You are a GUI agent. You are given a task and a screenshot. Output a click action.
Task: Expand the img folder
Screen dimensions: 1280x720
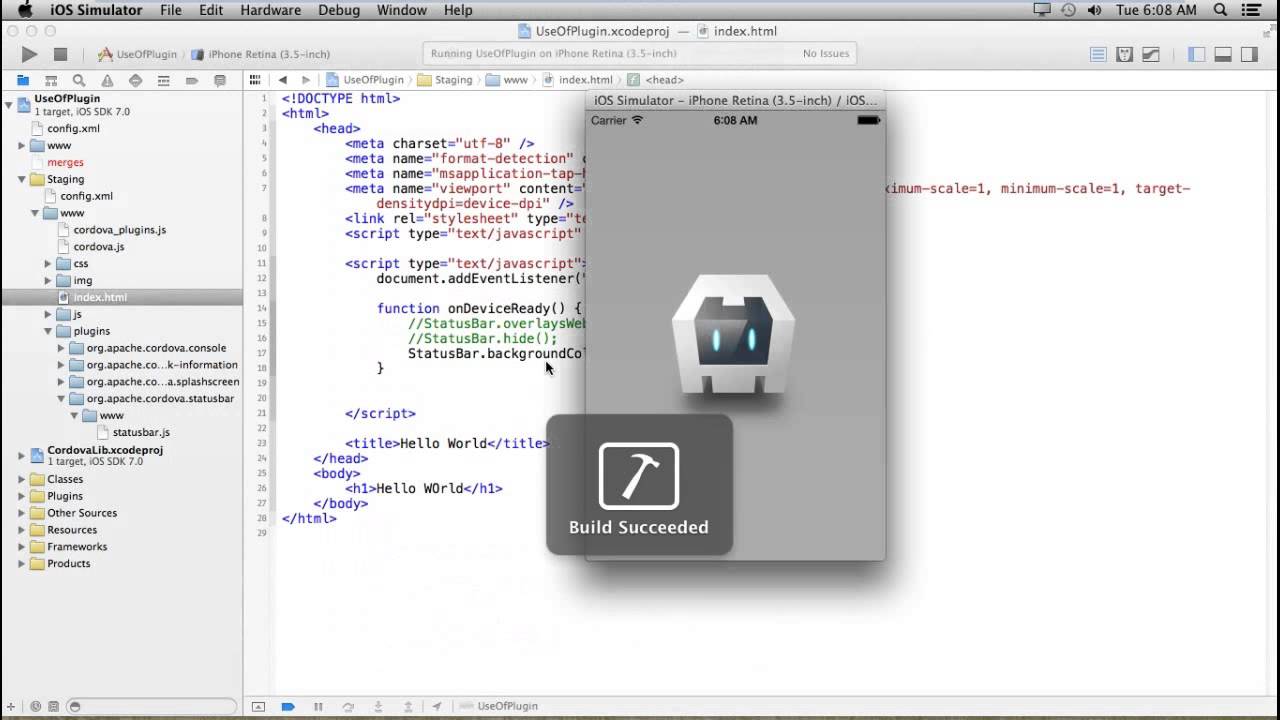click(x=48, y=281)
